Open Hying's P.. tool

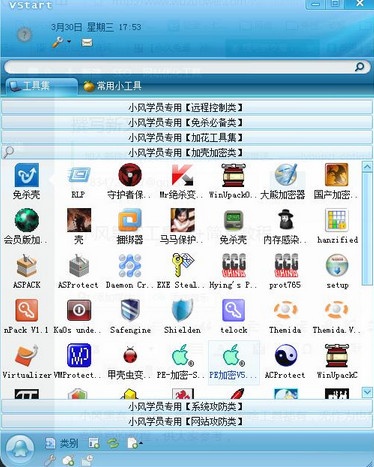[233, 272]
